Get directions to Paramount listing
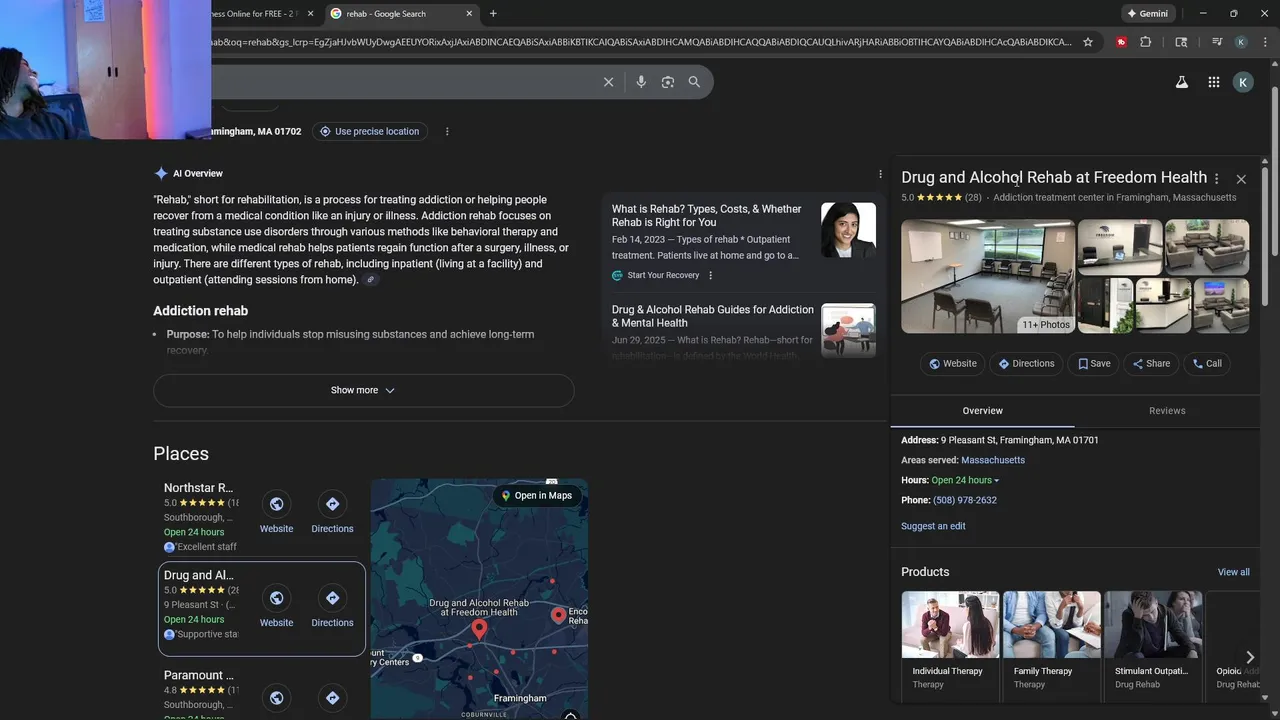 332,698
